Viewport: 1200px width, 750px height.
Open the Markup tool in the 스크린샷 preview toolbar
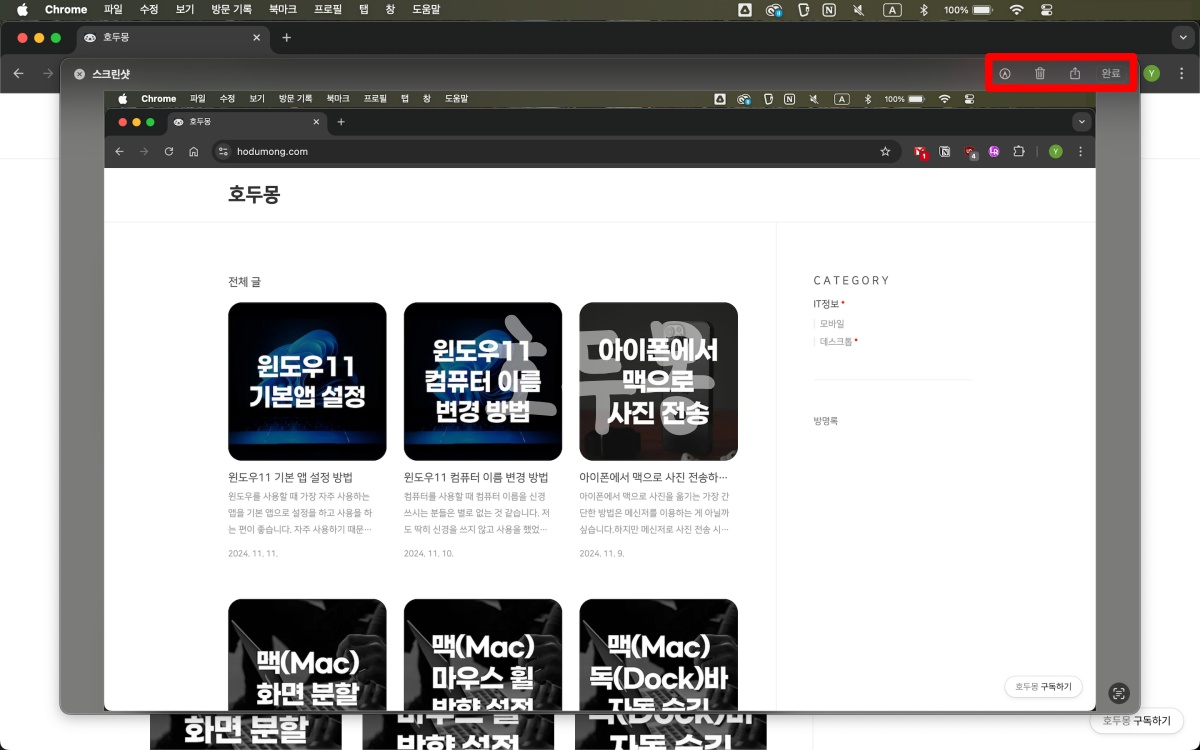click(x=1005, y=73)
